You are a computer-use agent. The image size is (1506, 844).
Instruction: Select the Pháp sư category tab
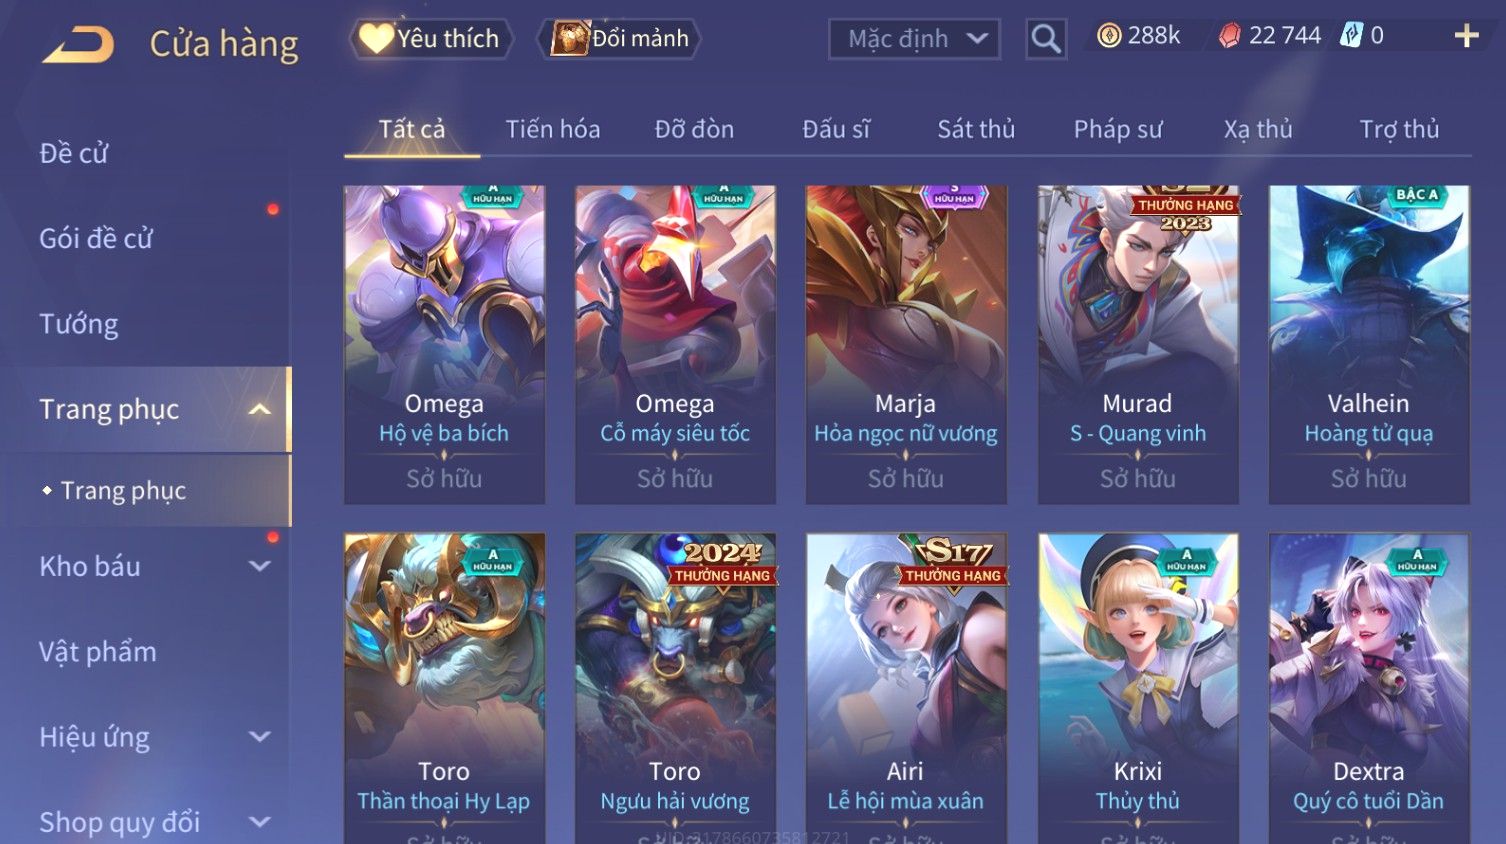[x=1118, y=129]
